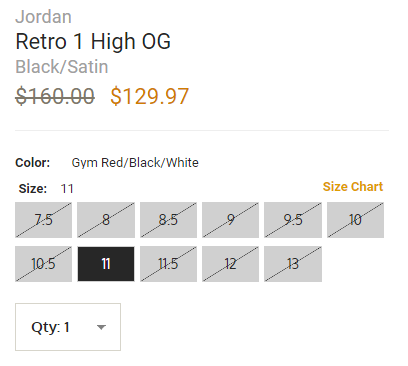This screenshot has height=366, width=408.
Task: Click the Color: label
Action: [x=33, y=163]
